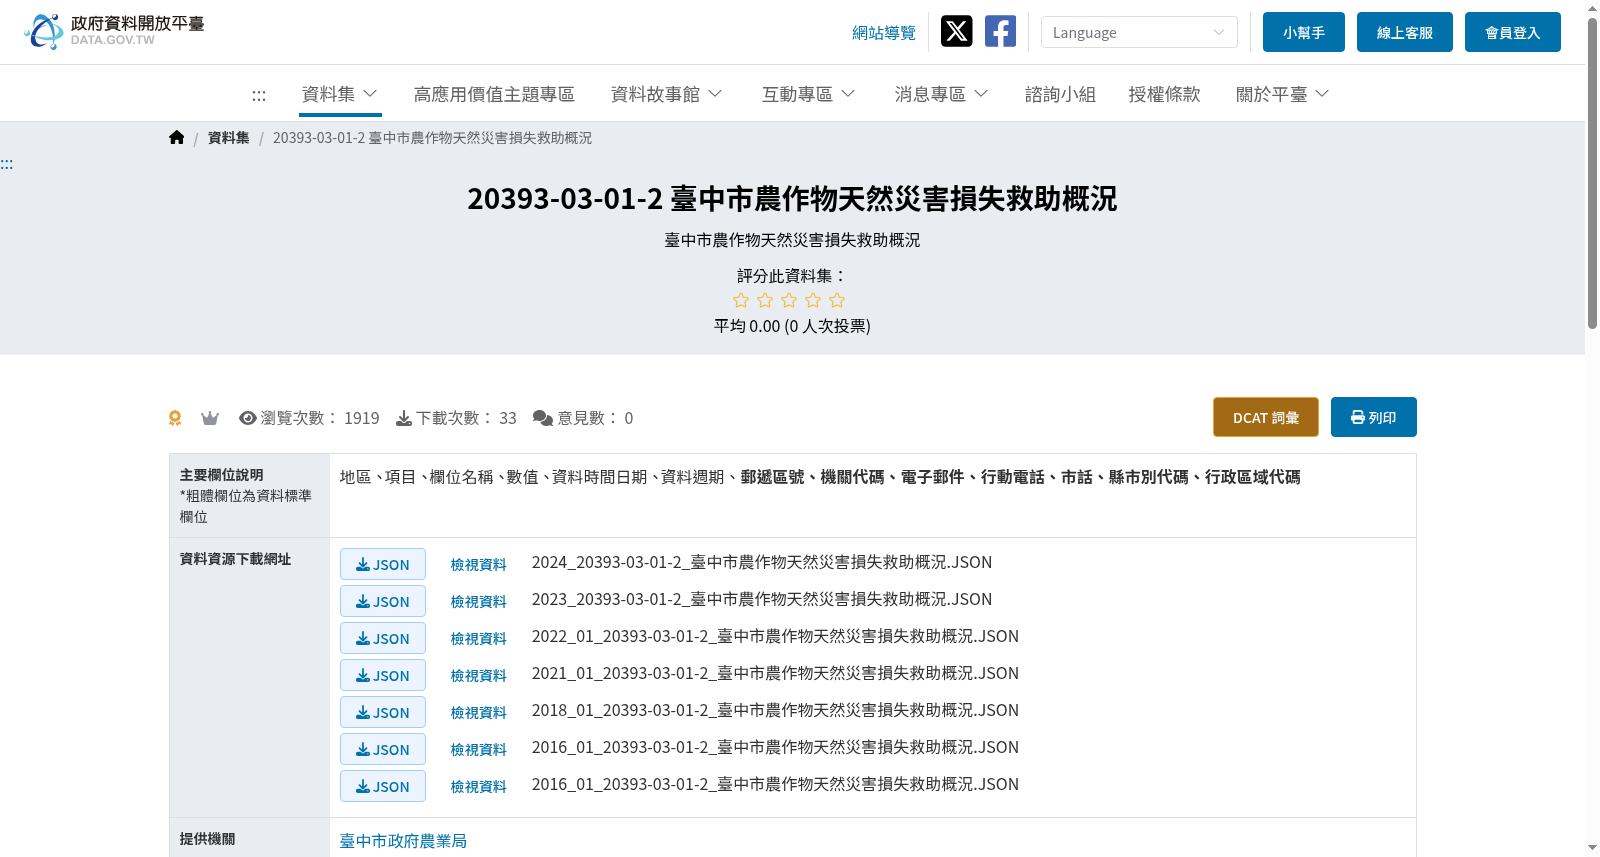The height and width of the screenshot is (857, 1600).
Task: Open the Language dropdown
Action: tap(1139, 32)
